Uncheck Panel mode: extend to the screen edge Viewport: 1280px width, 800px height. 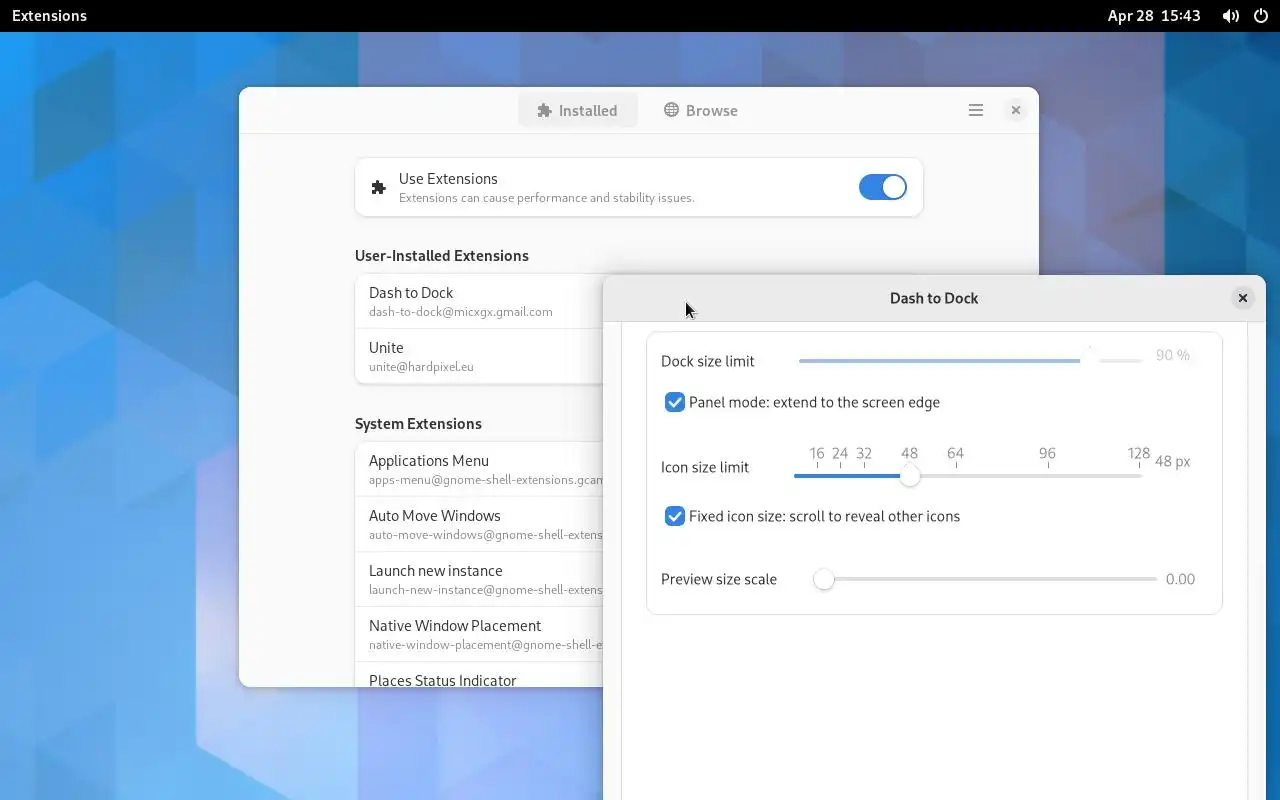coord(675,402)
